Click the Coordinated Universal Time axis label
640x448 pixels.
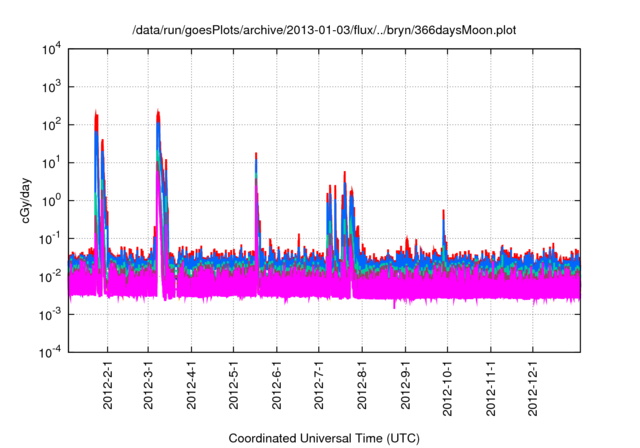point(325,439)
